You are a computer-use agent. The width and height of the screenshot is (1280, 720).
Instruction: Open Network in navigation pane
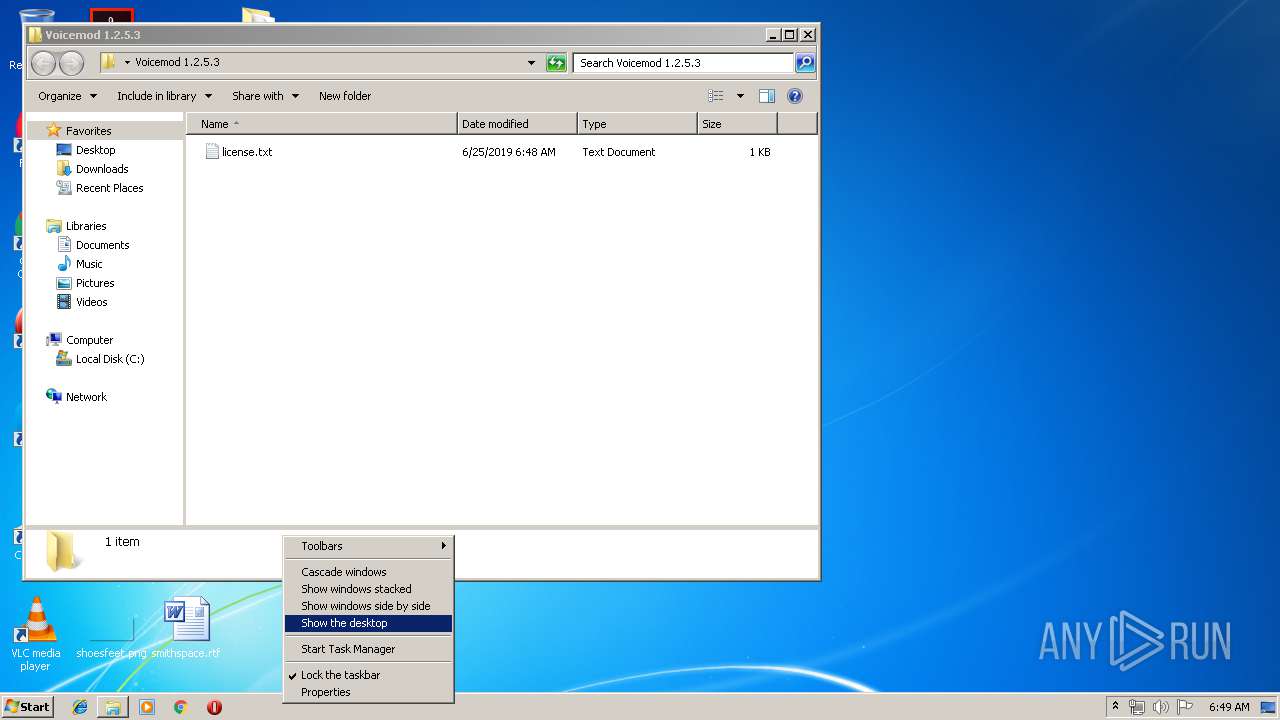point(86,397)
